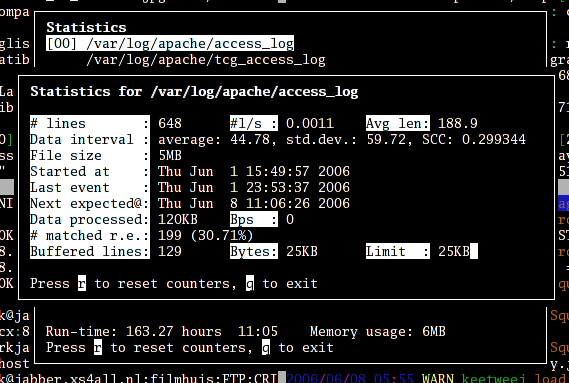The image size is (569, 383).
Task: Click the '# lines' label
Action: (x=90, y=123)
